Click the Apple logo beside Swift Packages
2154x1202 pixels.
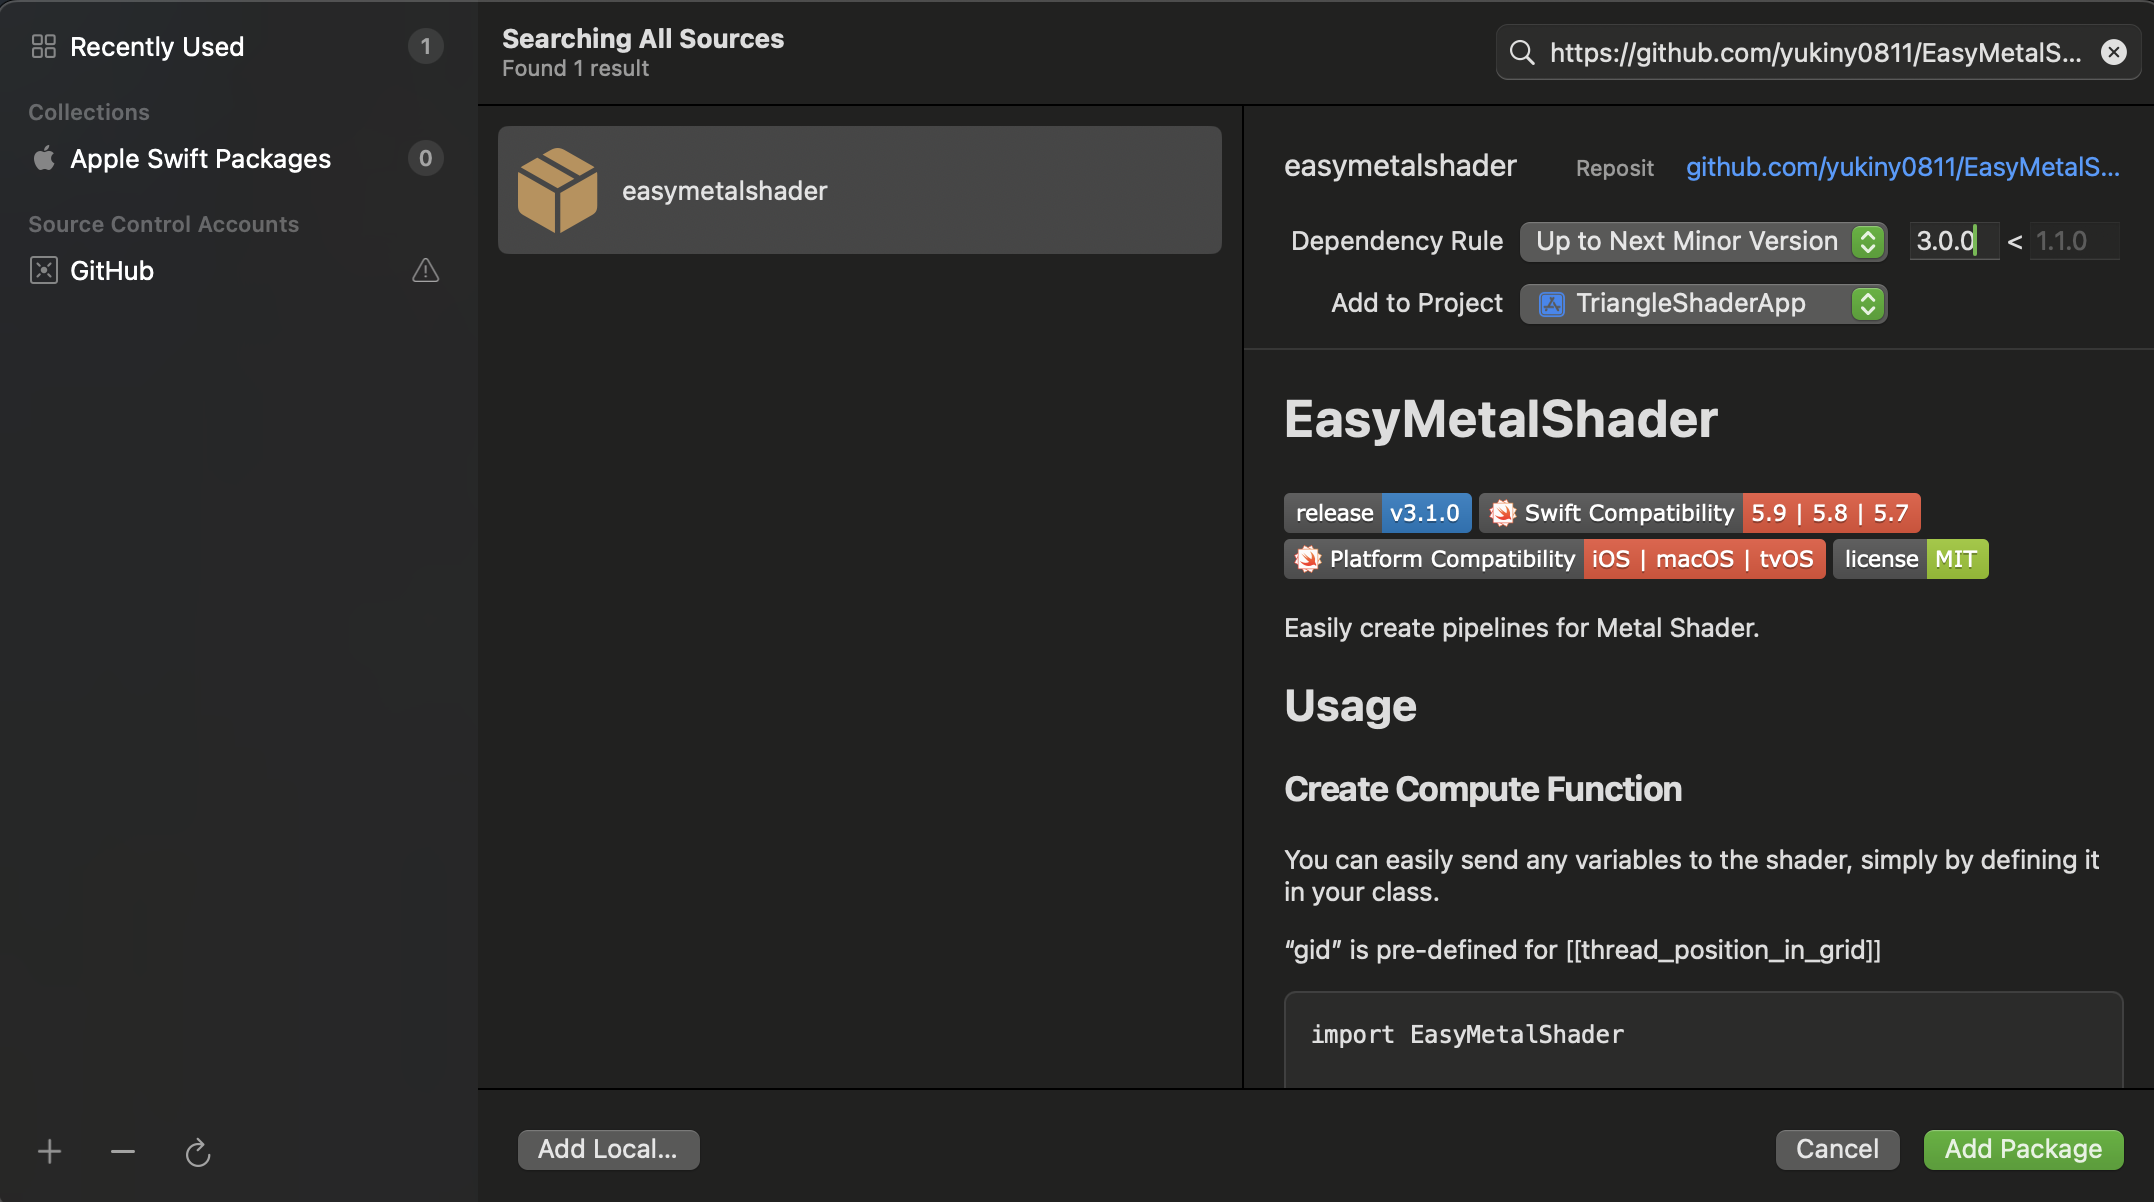click(x=44, y=159)
